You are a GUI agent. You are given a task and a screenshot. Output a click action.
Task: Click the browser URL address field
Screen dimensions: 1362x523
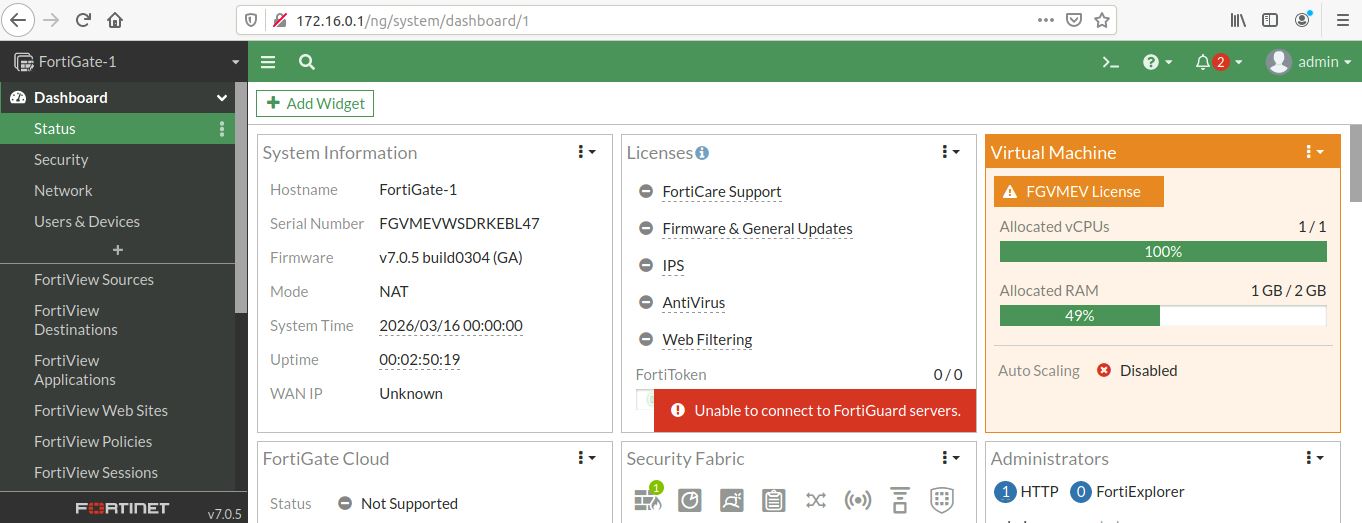(660, 20)
